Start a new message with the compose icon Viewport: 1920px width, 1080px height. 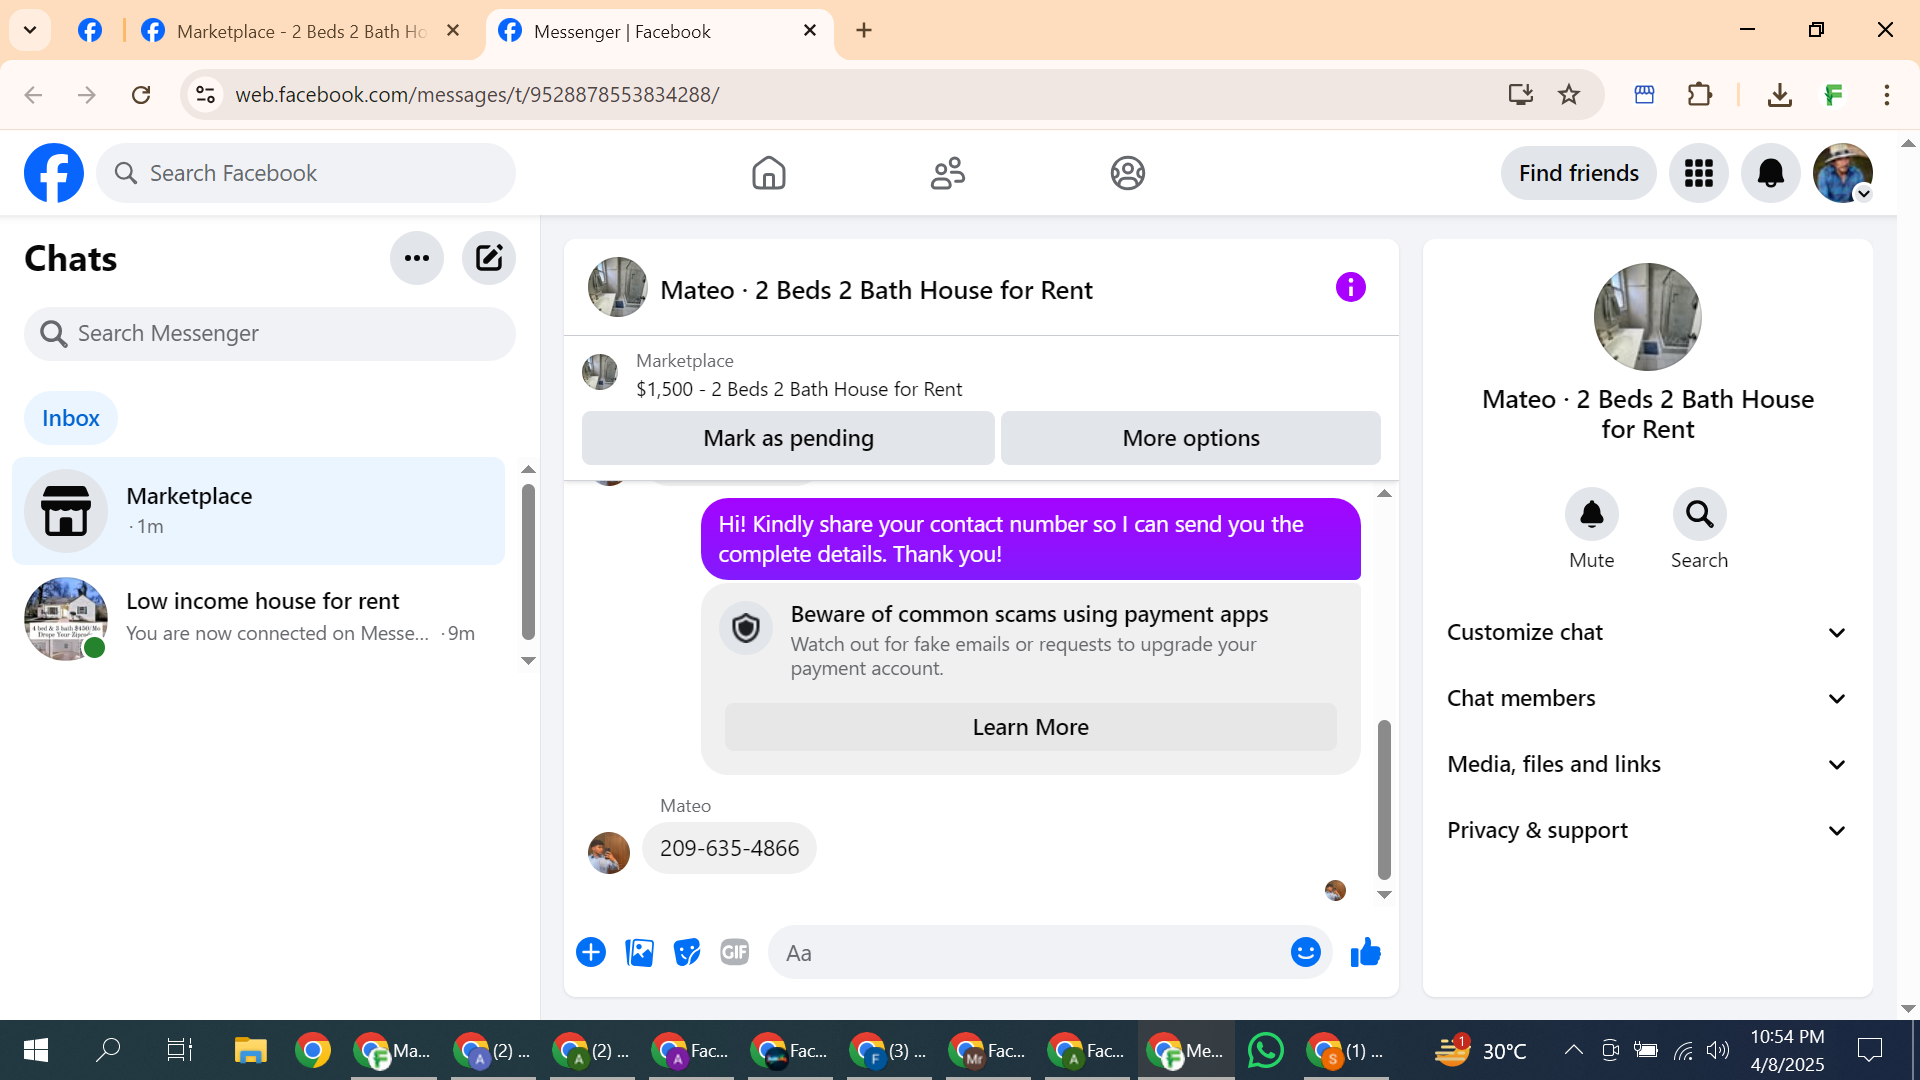tap(488, 258)
